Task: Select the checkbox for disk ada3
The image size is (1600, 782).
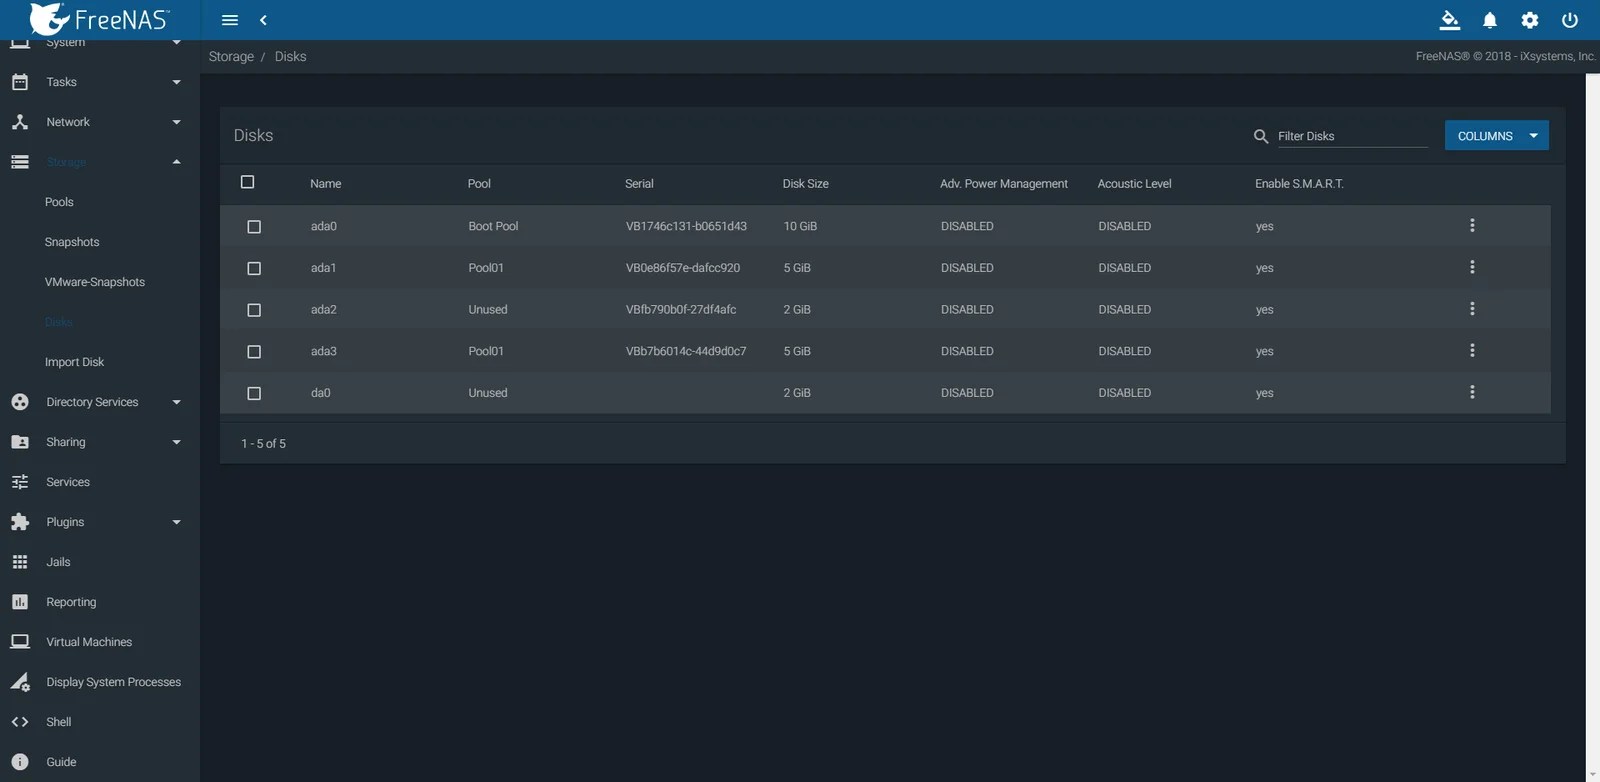Action: 254,352
